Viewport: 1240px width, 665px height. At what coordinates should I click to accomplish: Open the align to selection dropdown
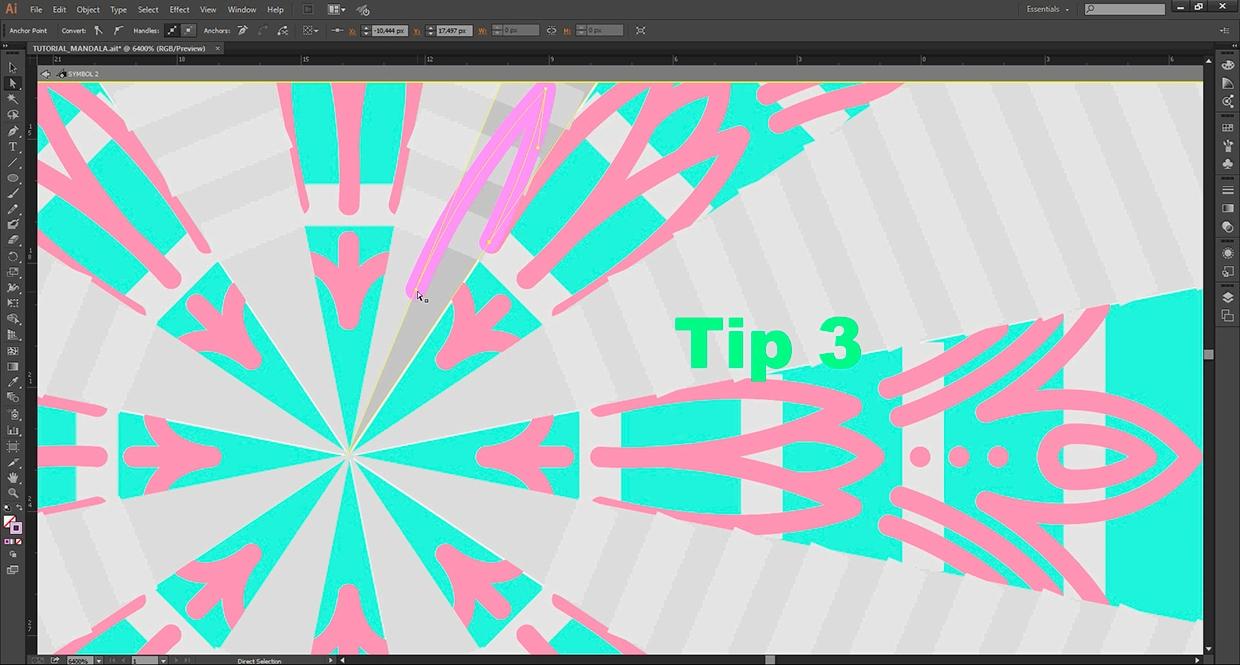(310, 31)
